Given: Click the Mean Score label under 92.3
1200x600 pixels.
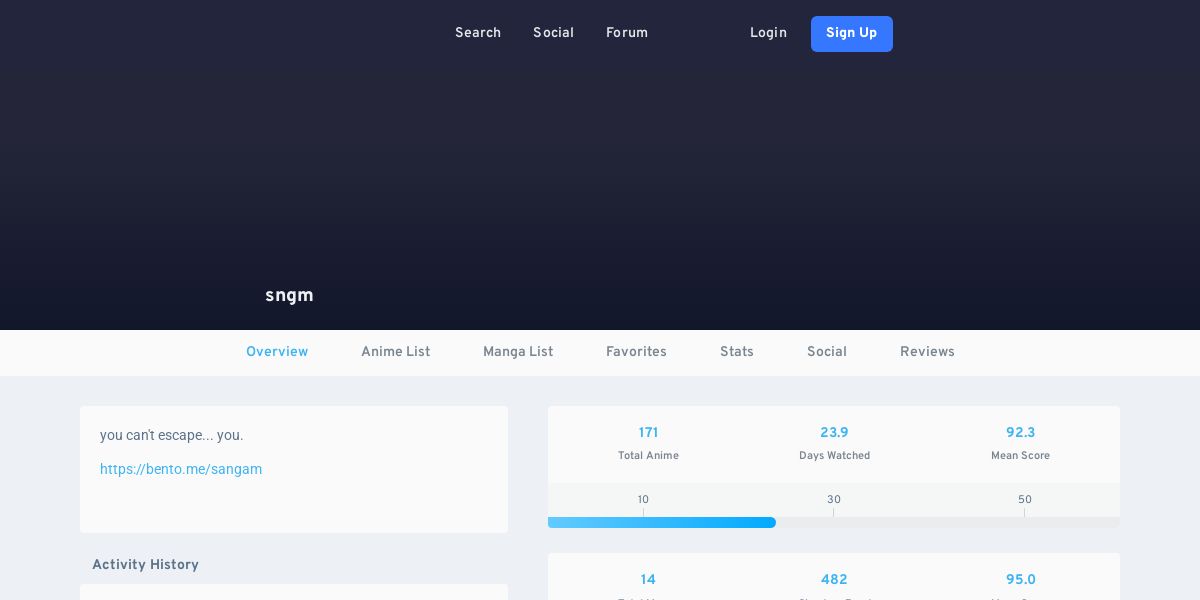Looking at the screenshot, I should pos(1020,456).
